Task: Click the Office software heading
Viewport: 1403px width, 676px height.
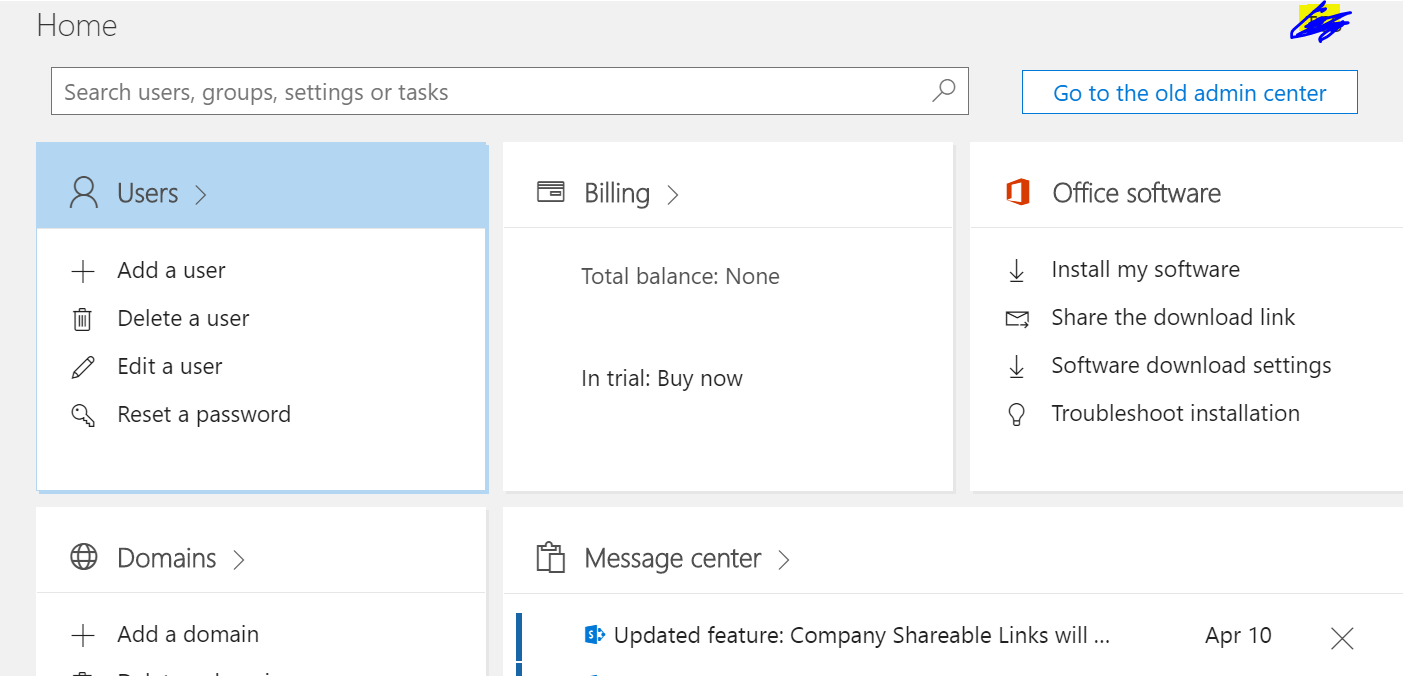Action: [1137, 192]
